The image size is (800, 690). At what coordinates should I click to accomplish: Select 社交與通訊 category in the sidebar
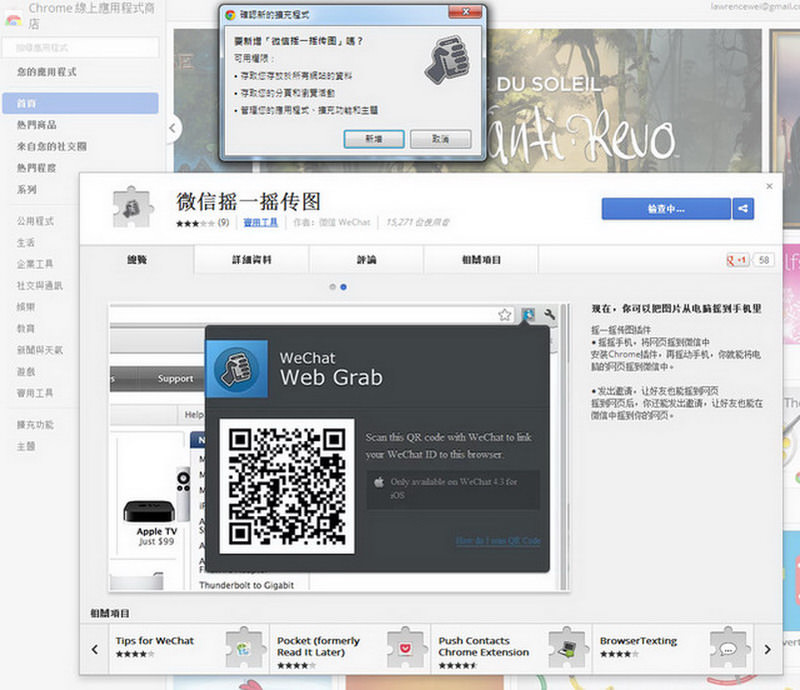coord(40,285)
